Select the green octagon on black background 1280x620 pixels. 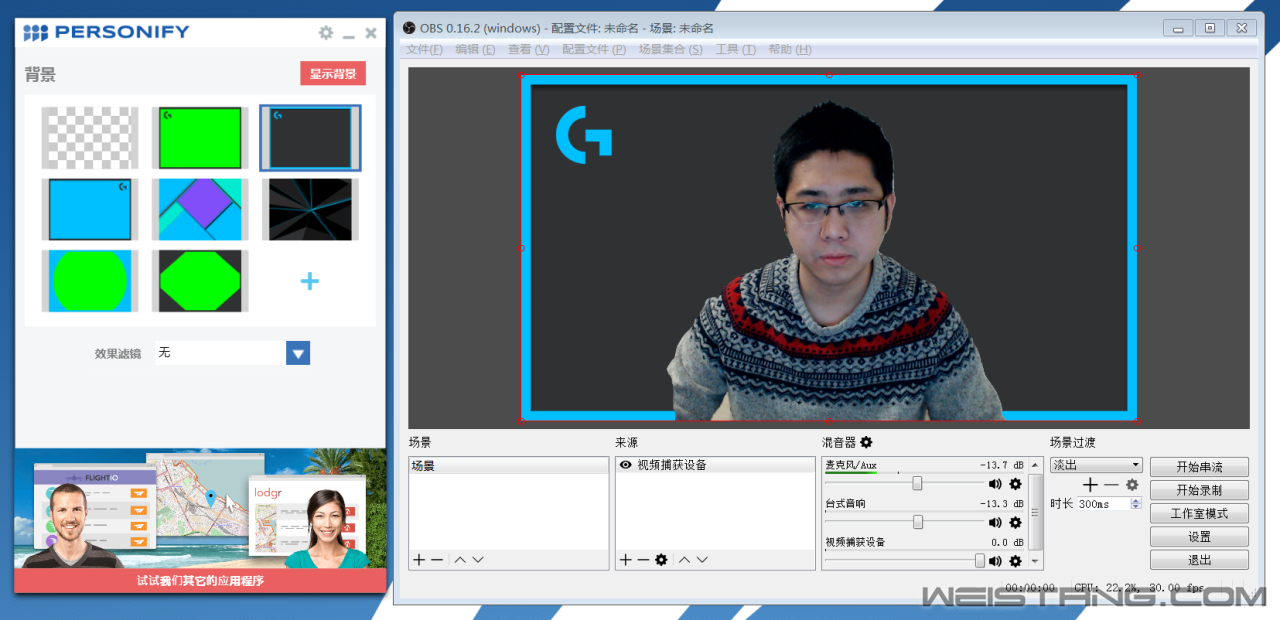click(200, 281)
